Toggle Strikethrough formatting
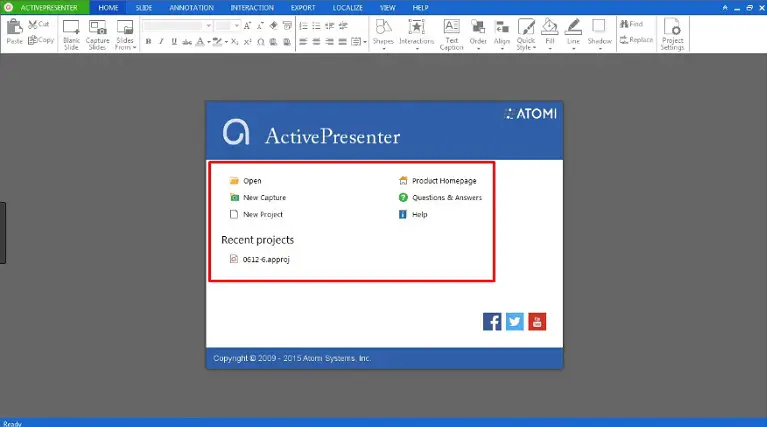 click(x=187, y=42)
